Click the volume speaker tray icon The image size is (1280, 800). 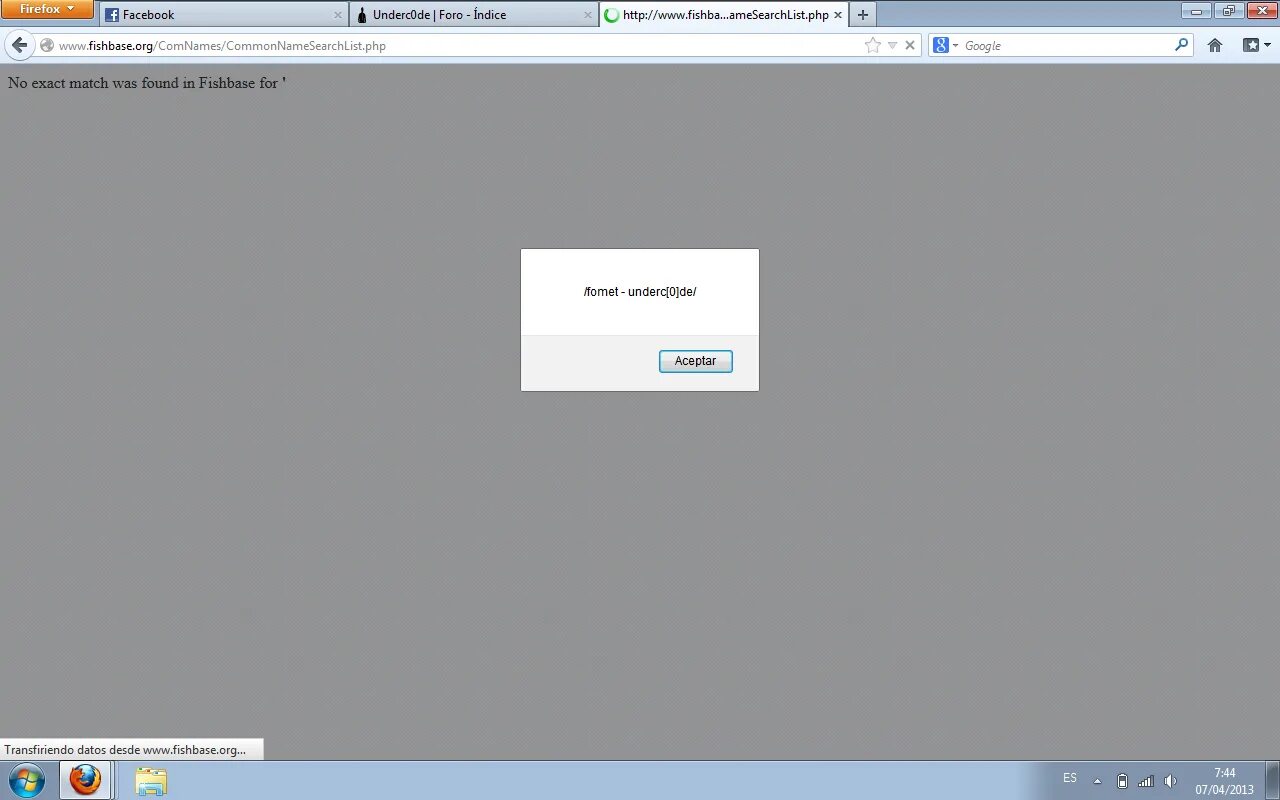(x=1171, y=781)
